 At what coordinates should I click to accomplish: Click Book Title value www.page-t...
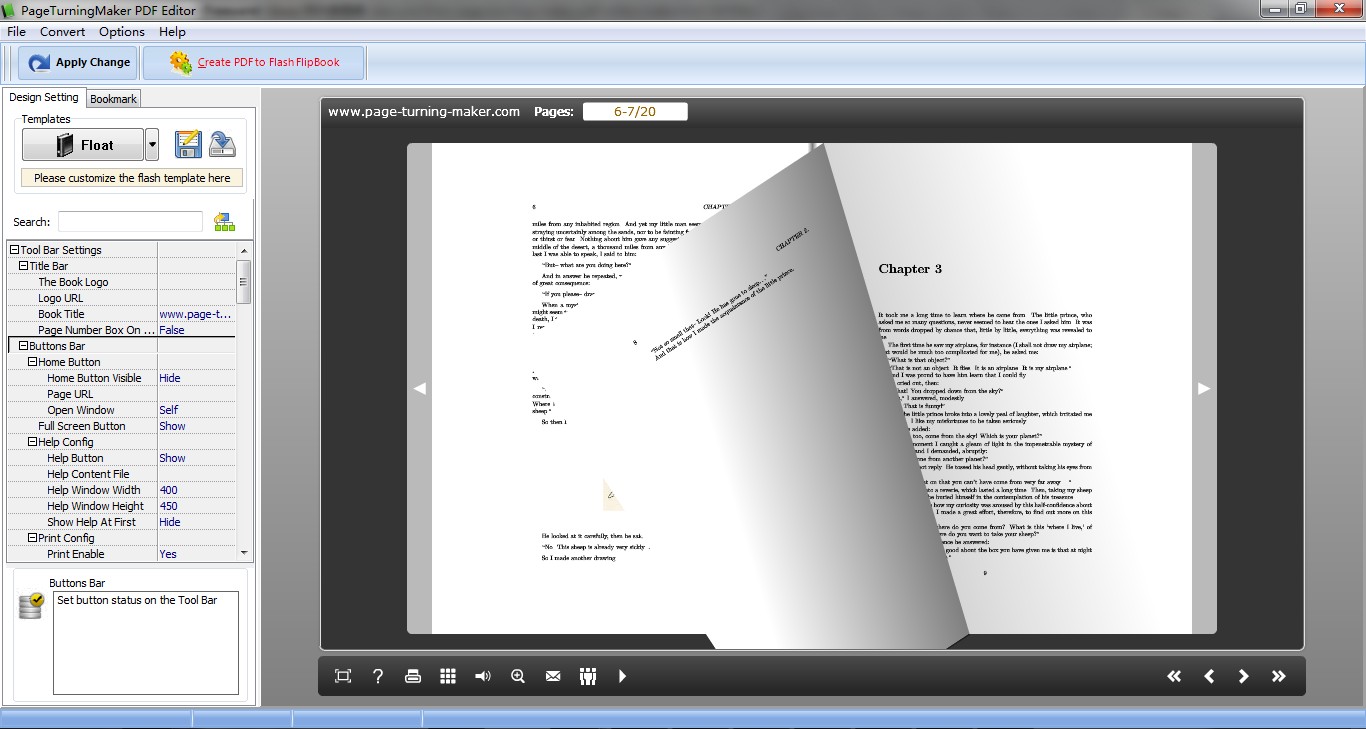click(196, 314)
